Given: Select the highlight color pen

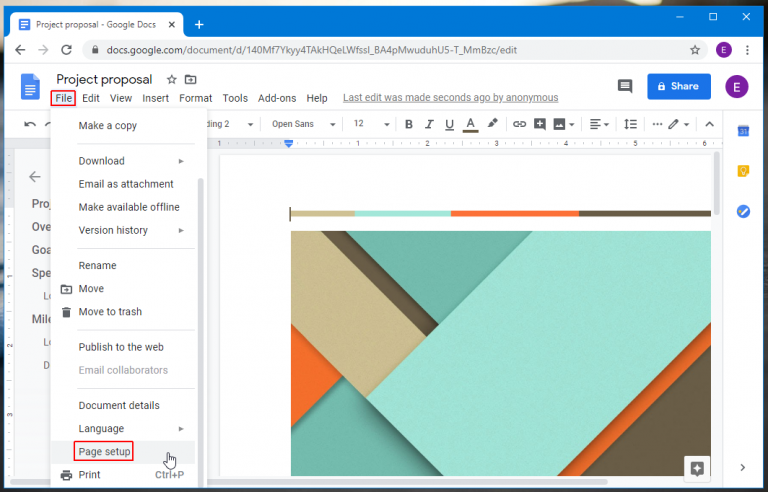Looking at the screenshot, I should [492, 123].
